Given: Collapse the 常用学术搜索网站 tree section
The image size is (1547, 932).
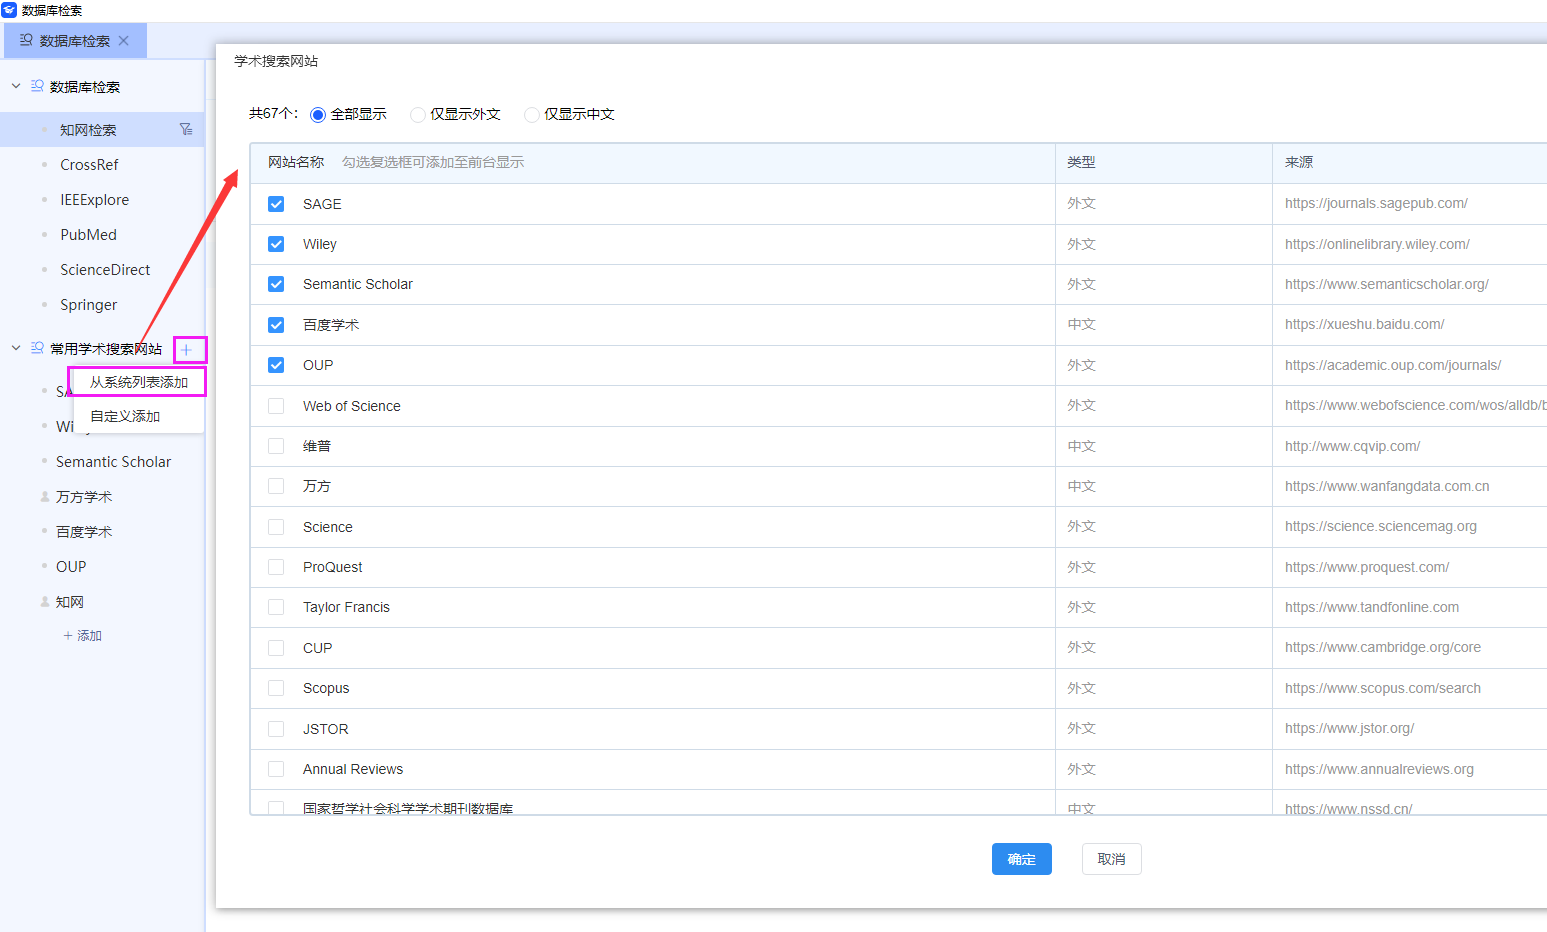Looking at the screenshot, I should point(16,348).
